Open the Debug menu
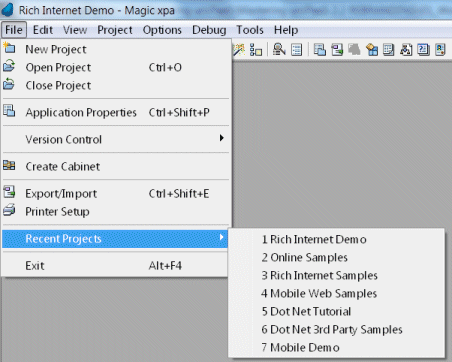The width and height of the screenshot is (452, 362). 209,30
